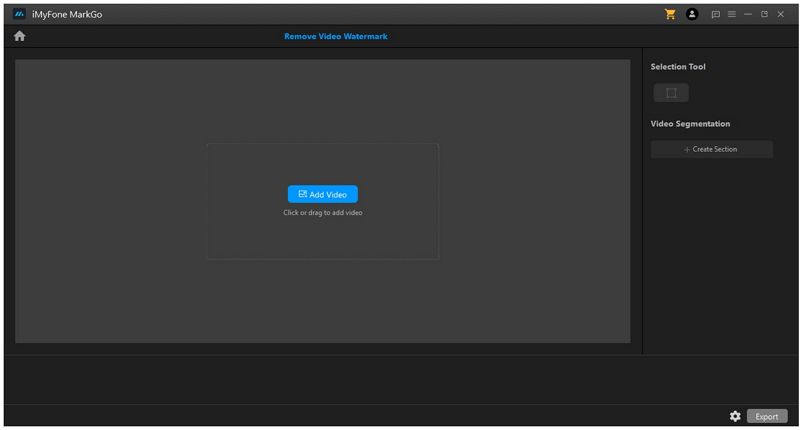Click the iMyFone MarkGo logo icon
This screenshot has width=800, height=430.
(19, 14)
